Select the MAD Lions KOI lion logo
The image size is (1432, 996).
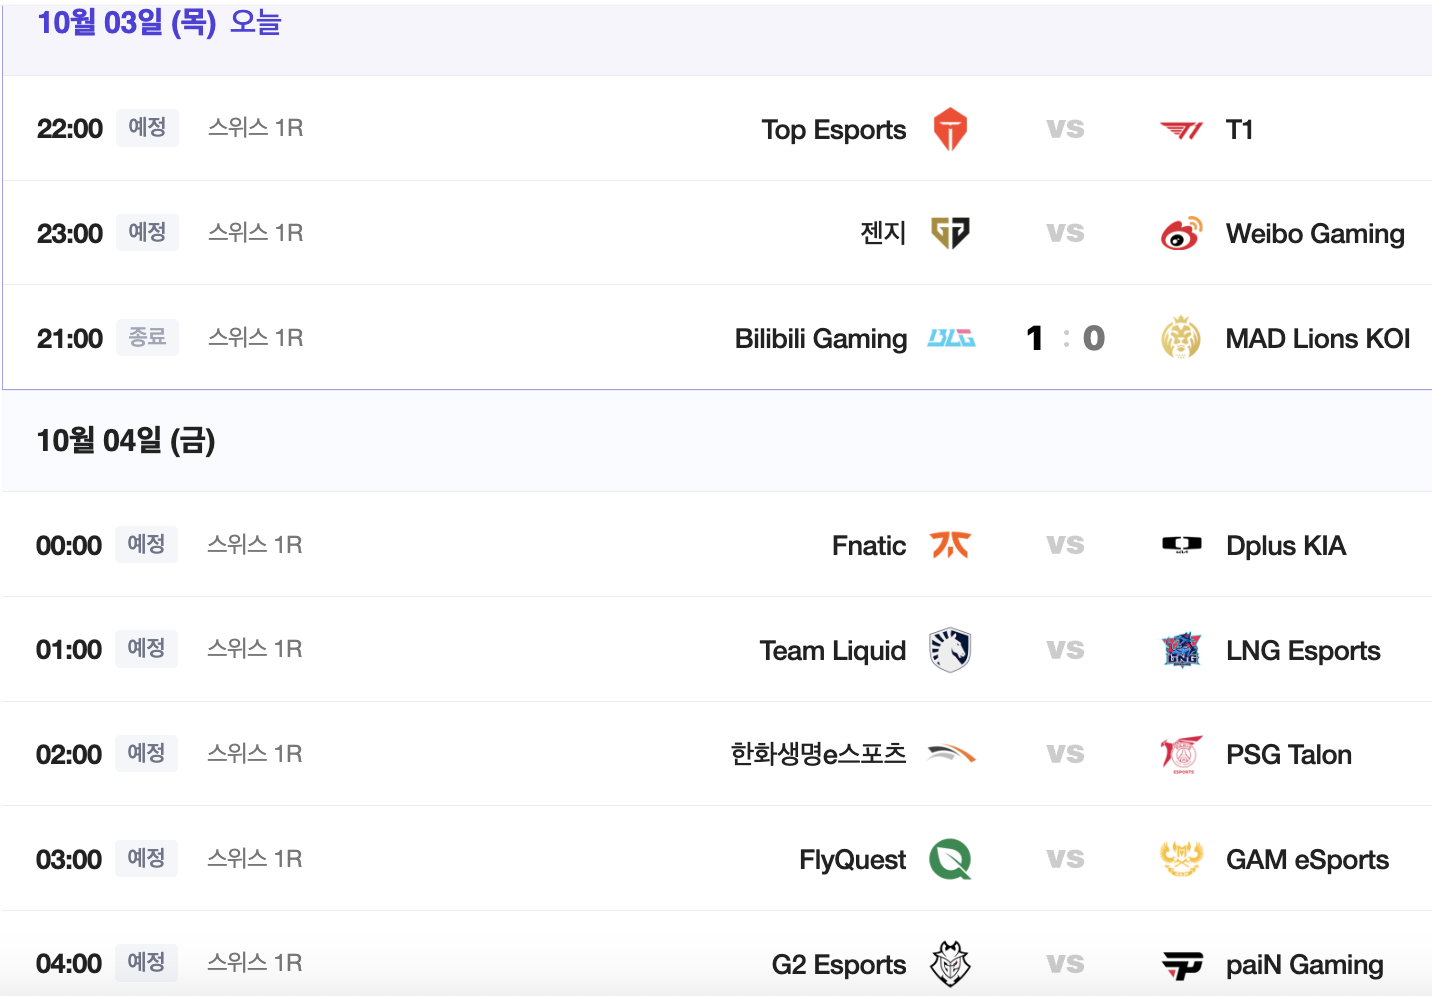(x=1181, y=338)
